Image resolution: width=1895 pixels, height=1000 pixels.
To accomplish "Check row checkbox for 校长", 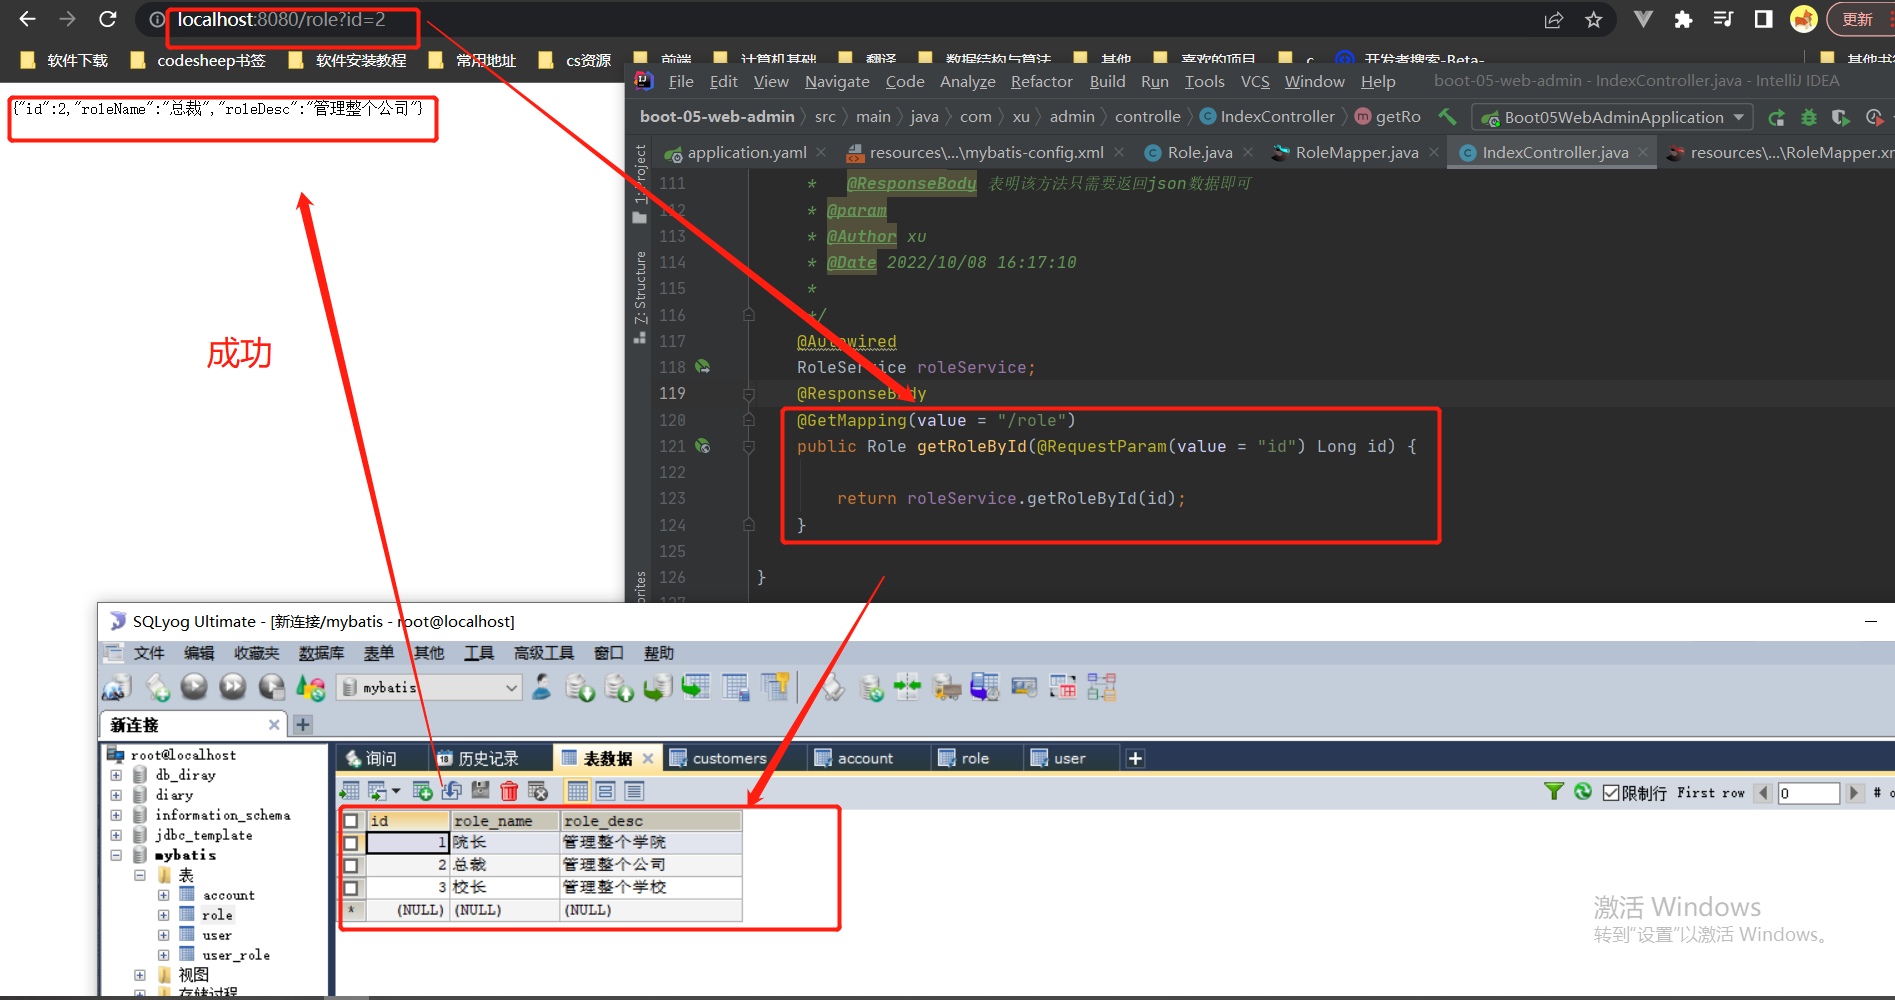I will [351, 887].
